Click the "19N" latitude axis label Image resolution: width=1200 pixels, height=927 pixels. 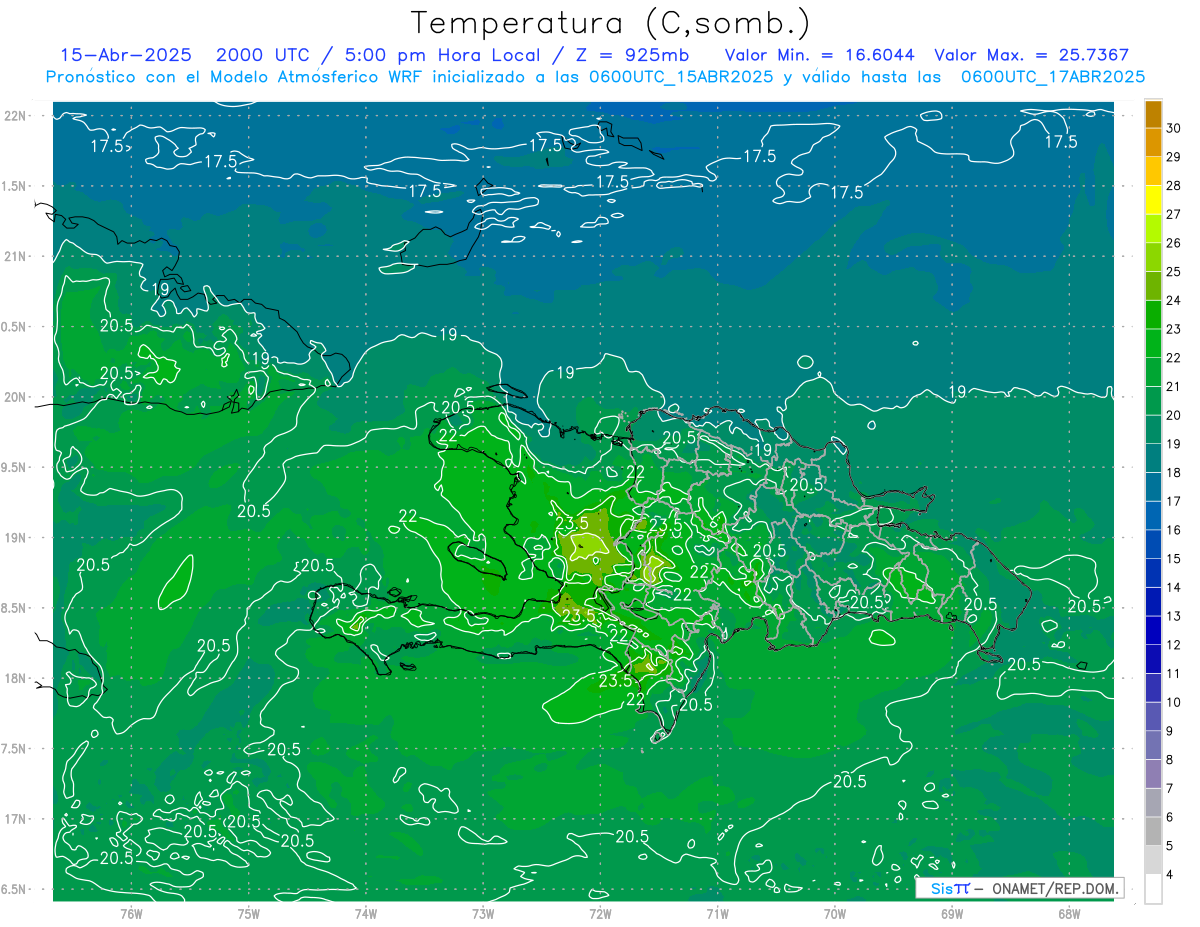click(15, 537)
